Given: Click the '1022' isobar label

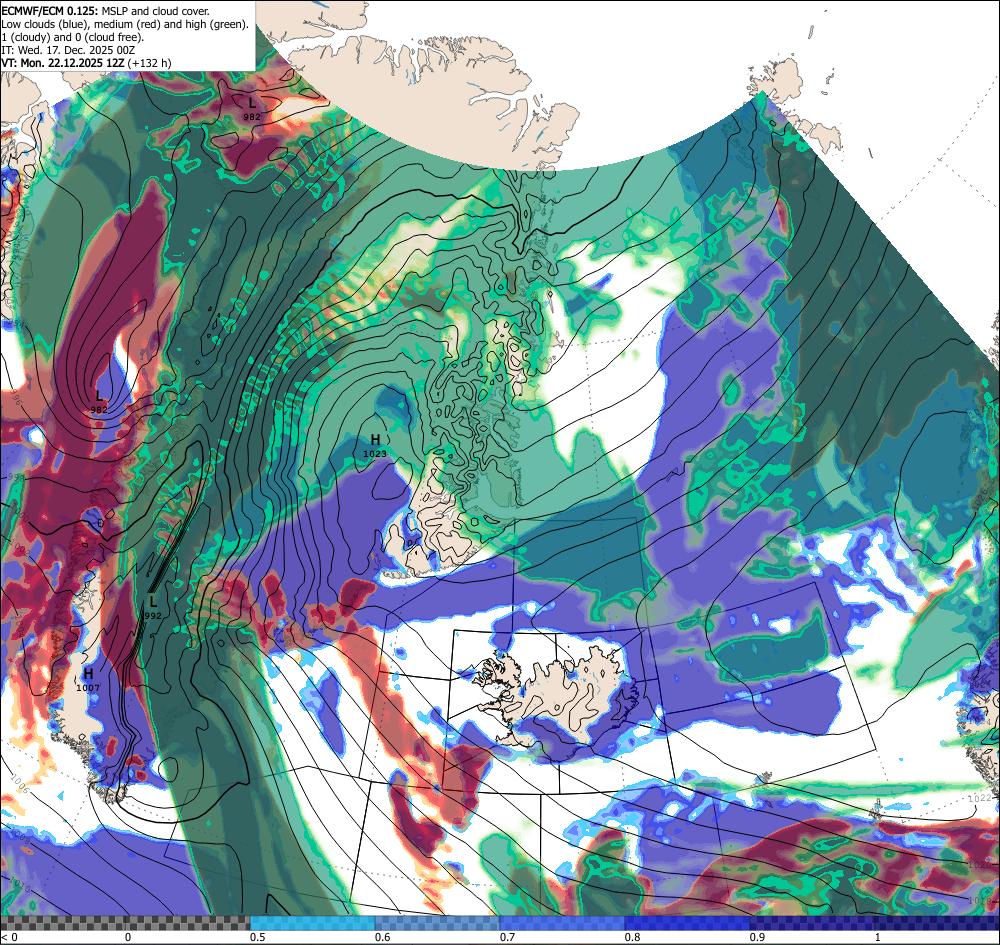Looking at the screenshot, I should [x=979, y=798].
